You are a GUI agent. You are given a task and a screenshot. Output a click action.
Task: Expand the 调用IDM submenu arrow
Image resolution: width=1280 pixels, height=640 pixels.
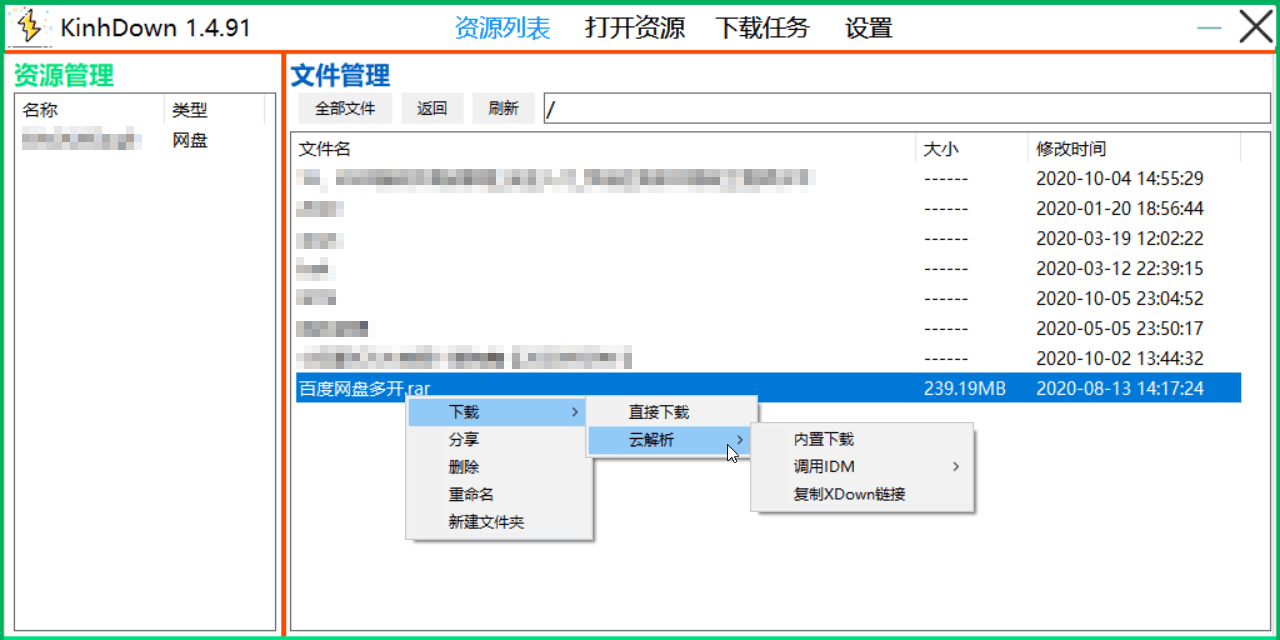point(955,466)
